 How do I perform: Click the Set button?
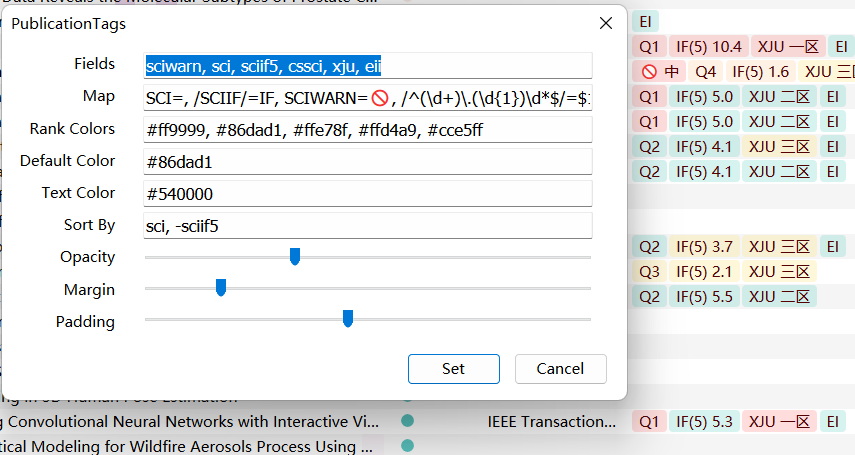pyautogui.click(x=454, y=369)
